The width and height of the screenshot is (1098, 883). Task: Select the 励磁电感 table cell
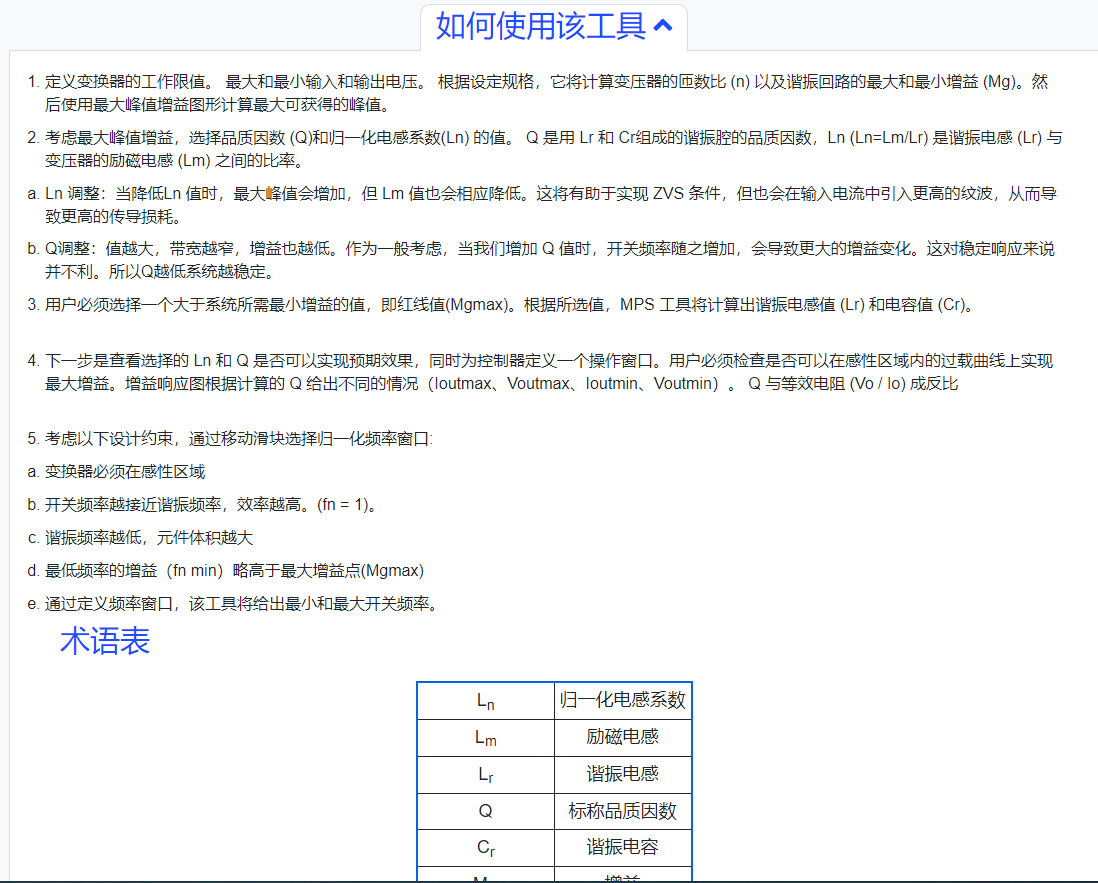coord(623,737)
